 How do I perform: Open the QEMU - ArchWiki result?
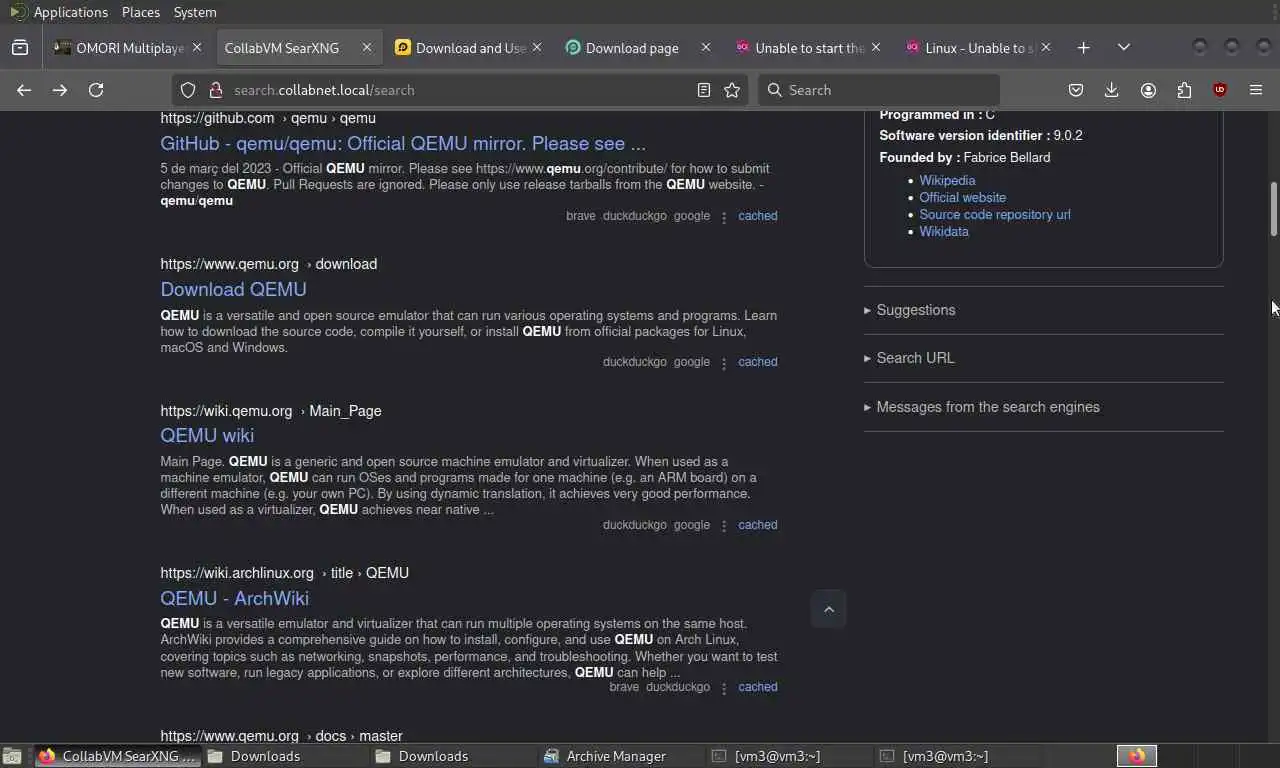coord(234,598)
